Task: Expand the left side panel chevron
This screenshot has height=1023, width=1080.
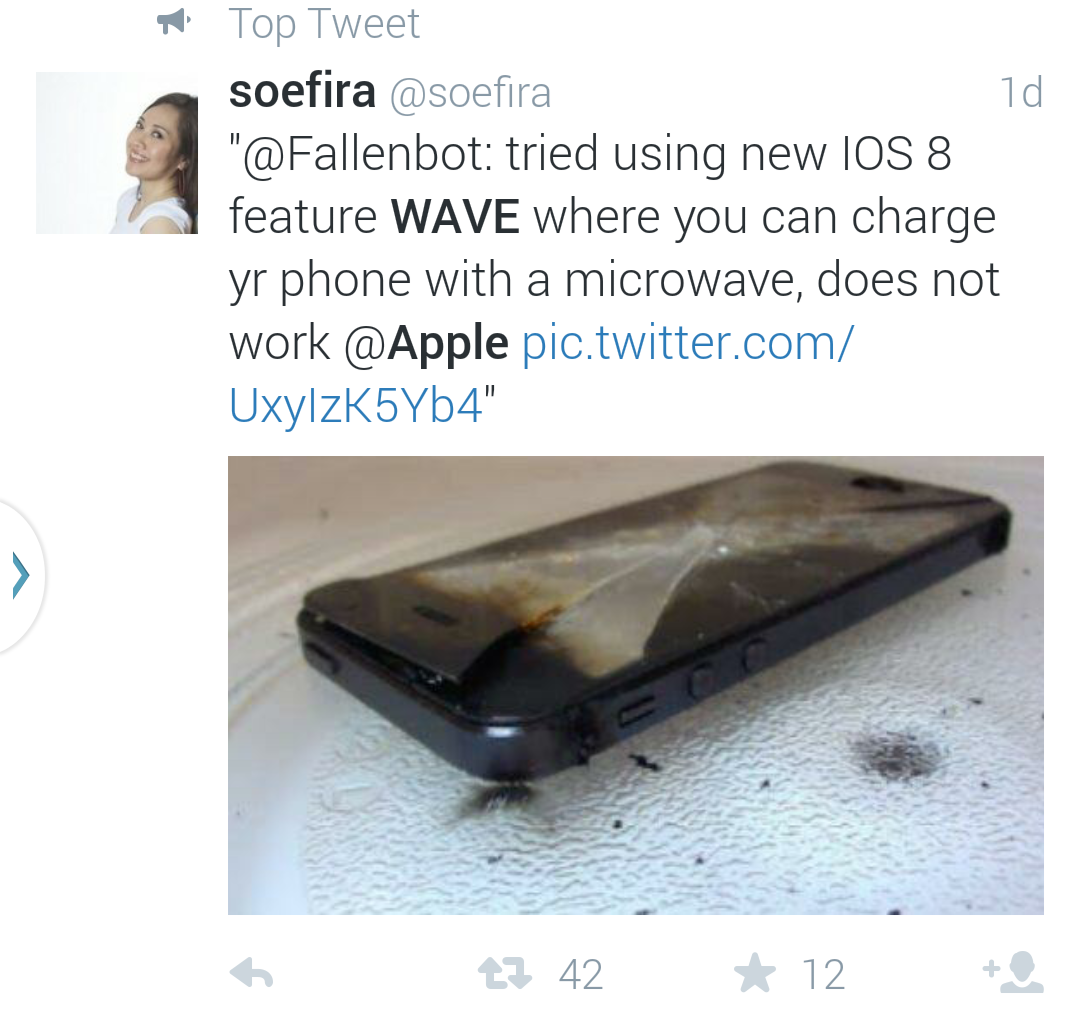Action: tap(18, 575)
